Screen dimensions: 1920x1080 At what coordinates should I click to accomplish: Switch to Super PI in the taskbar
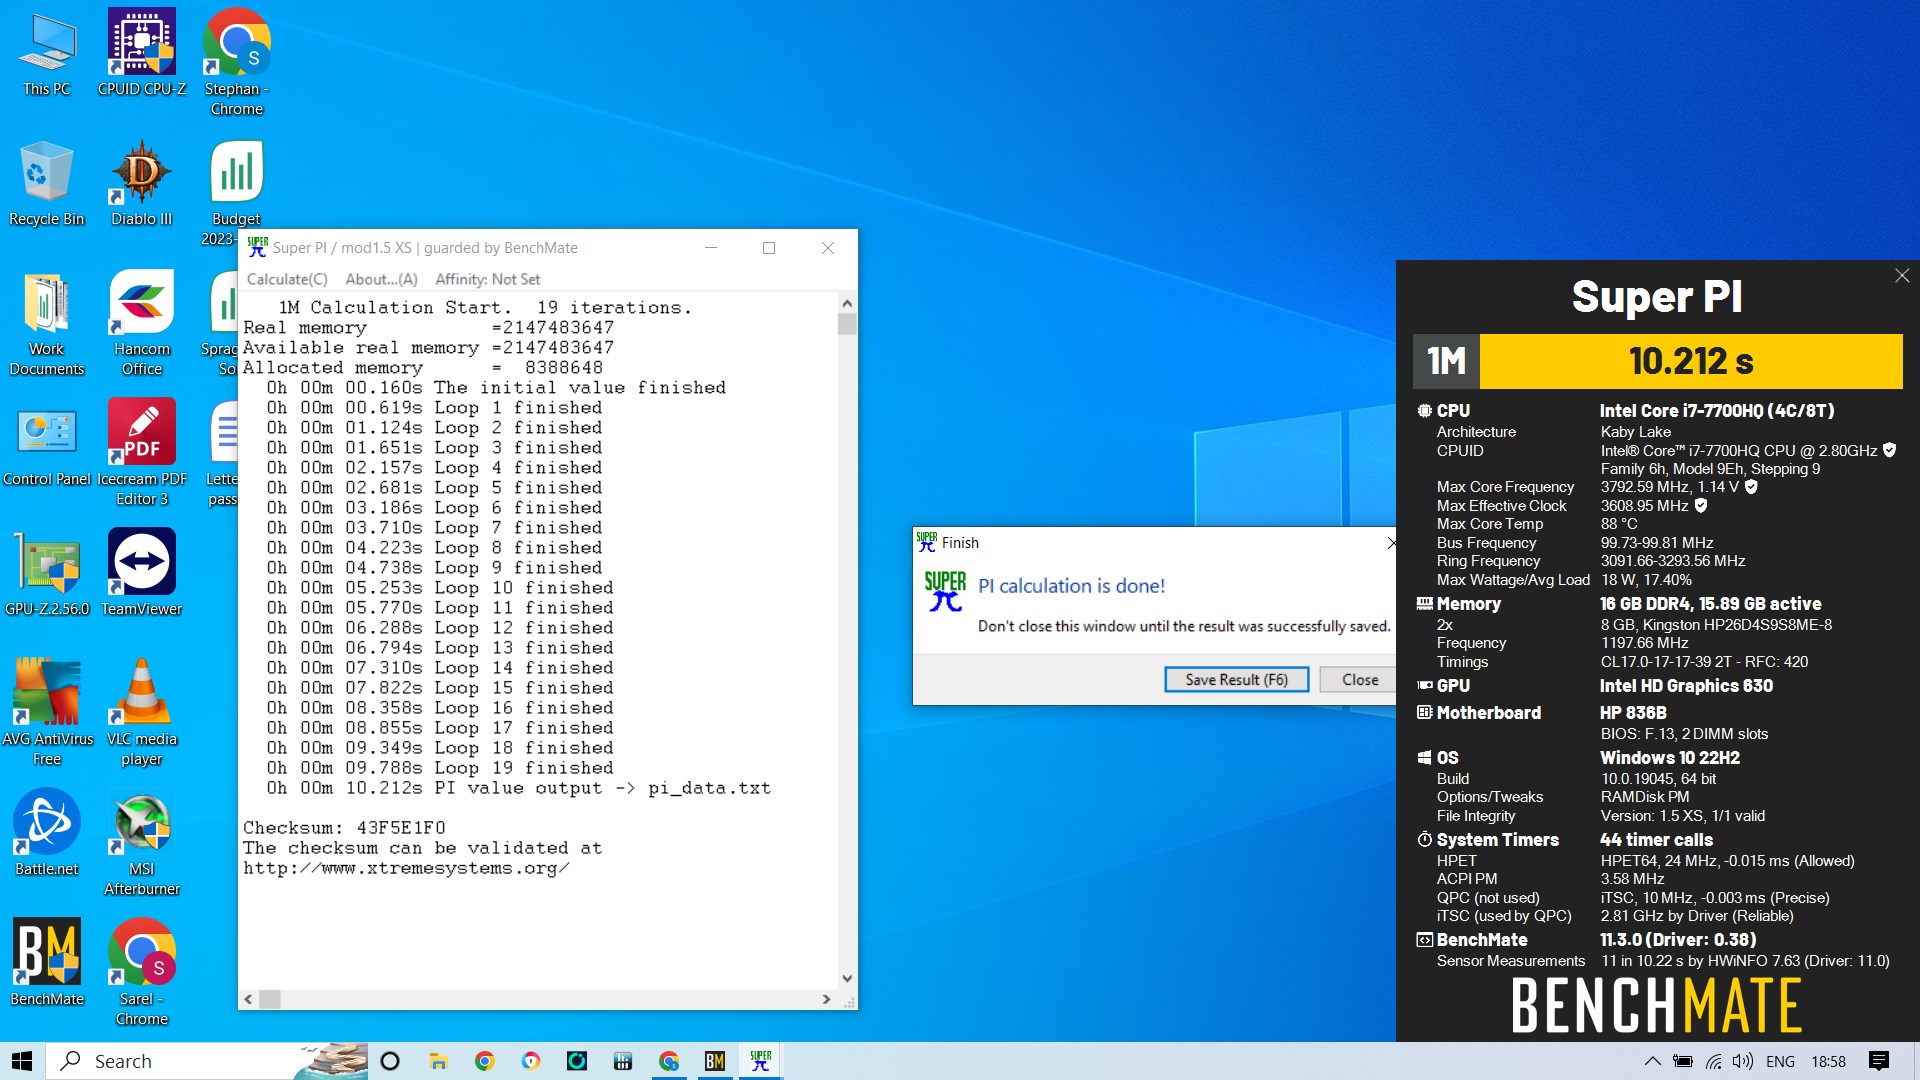coord(761,1061)
